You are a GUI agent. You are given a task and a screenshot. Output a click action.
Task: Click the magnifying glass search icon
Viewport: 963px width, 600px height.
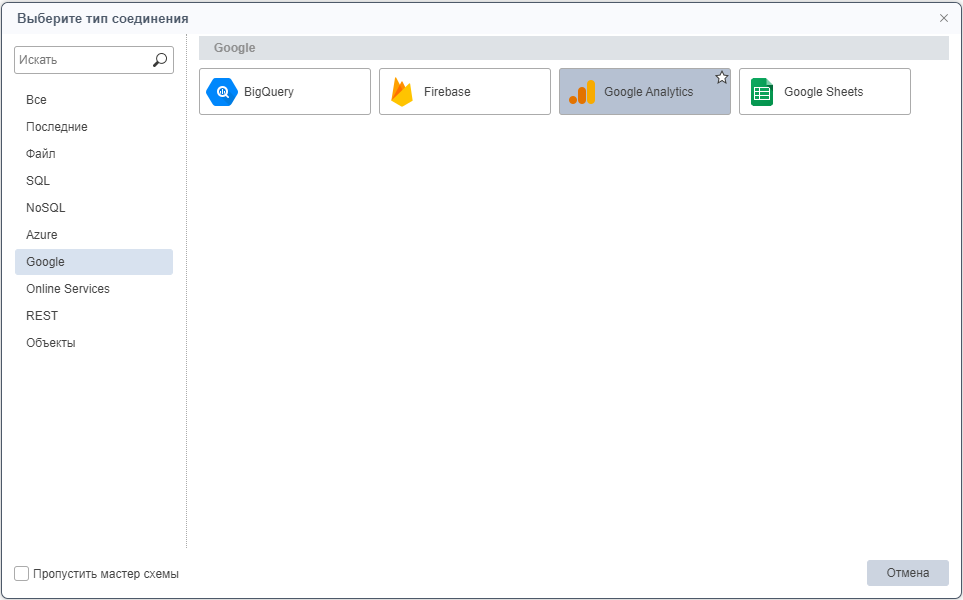(160, 60)
